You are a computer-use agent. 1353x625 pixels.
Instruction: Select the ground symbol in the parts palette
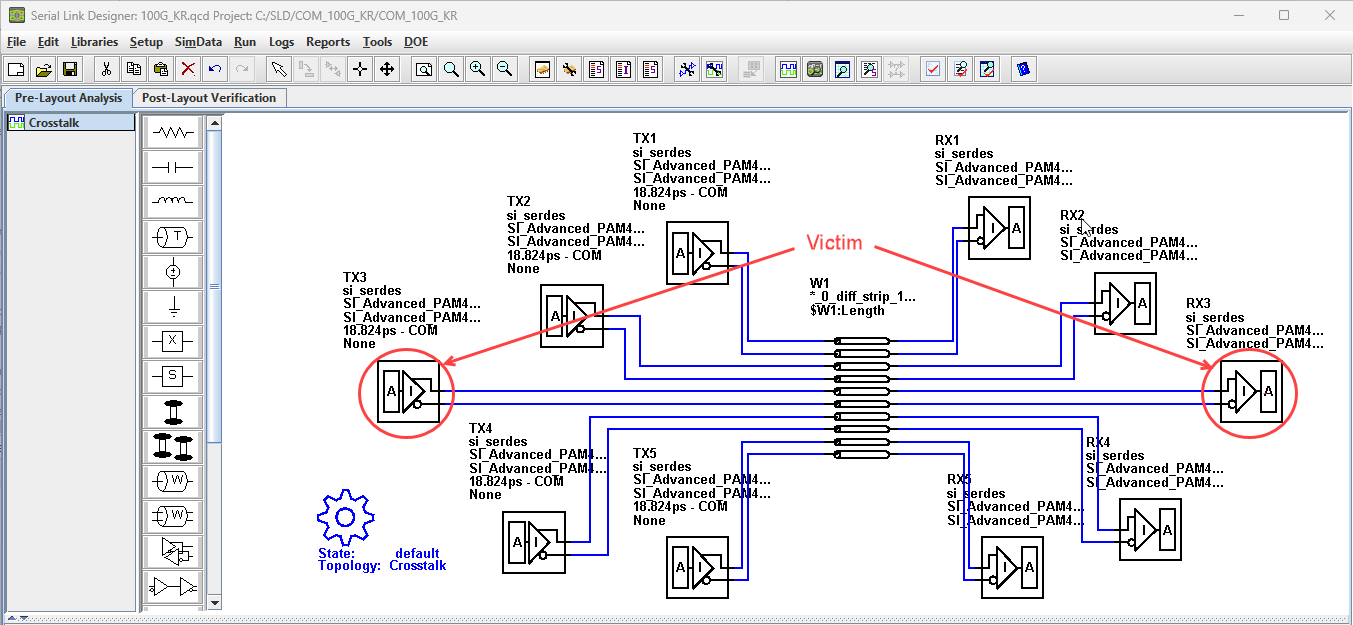(173, 306)
